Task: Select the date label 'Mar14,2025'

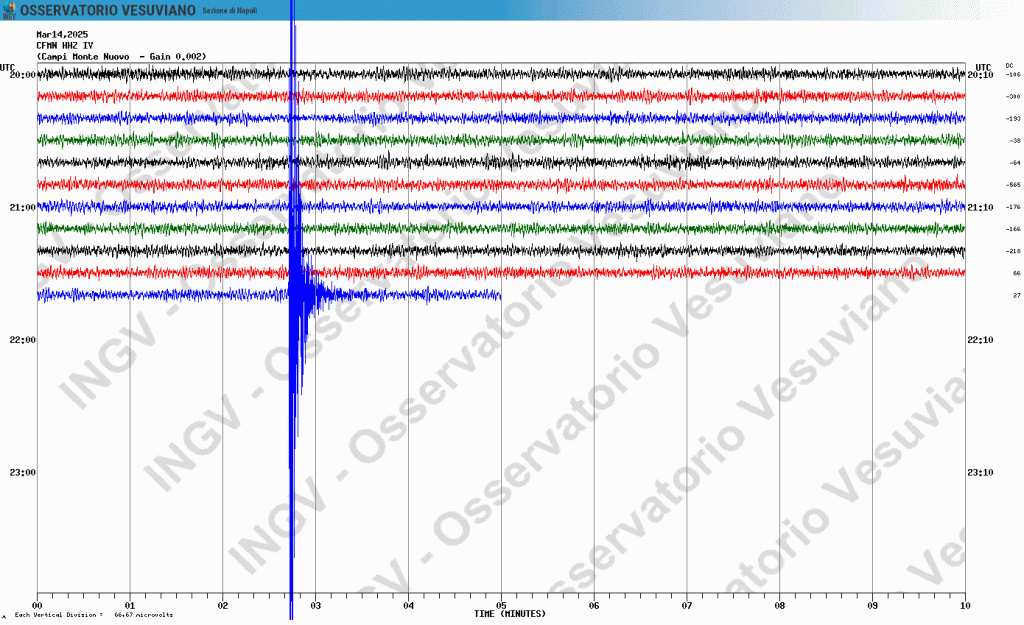Action: pyautogui.click(x=62, y=35)
